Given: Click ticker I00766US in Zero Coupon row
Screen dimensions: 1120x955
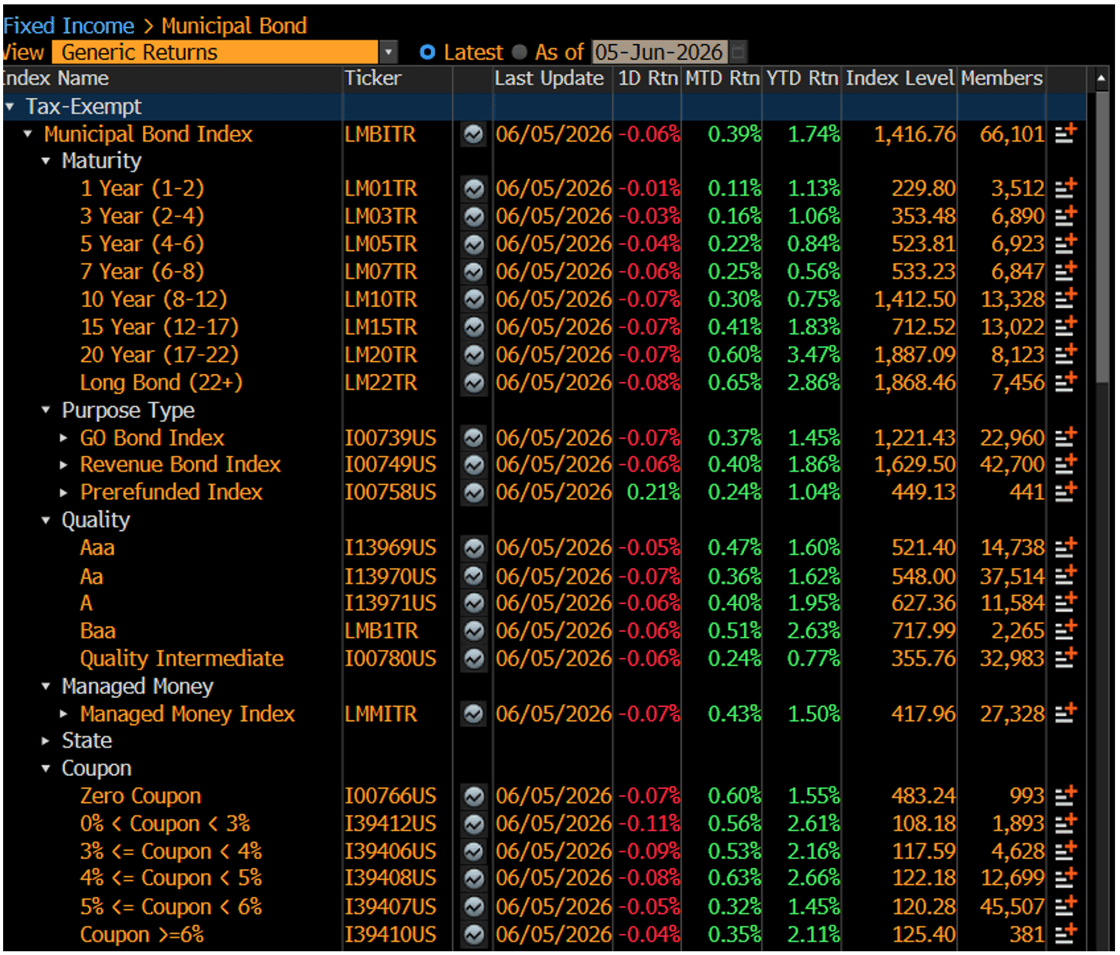Looking at the screenshot, I should pos(391,796).
